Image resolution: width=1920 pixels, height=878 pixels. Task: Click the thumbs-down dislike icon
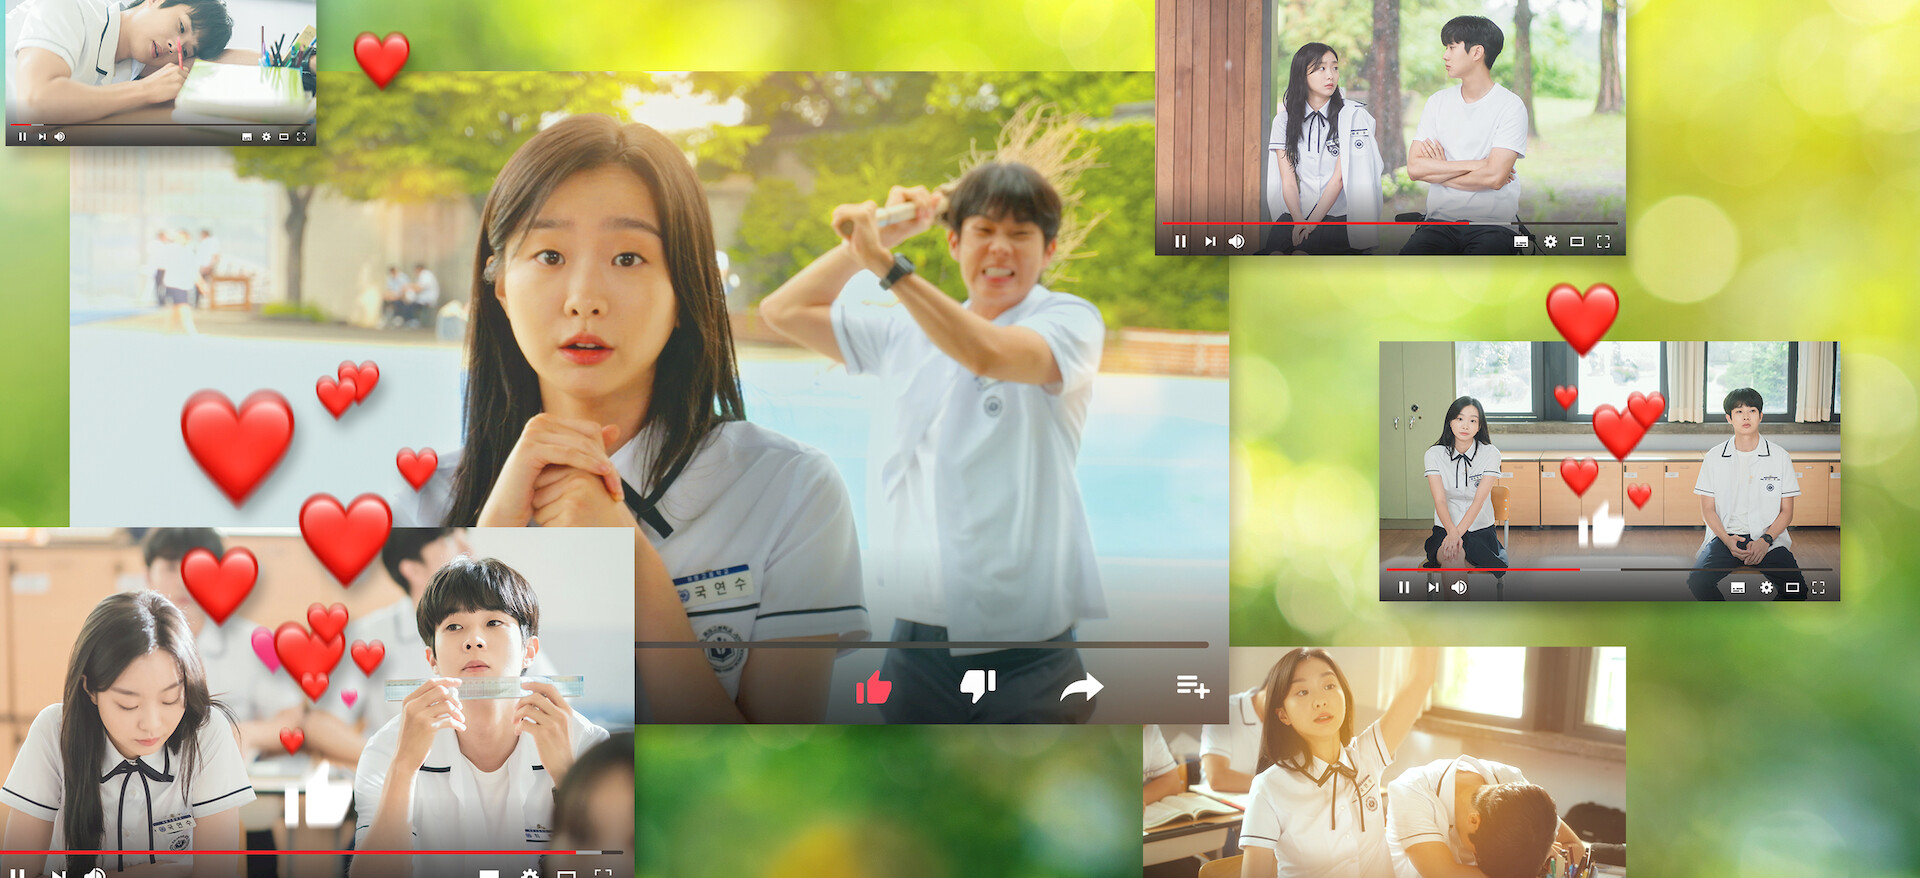[977, 686]
